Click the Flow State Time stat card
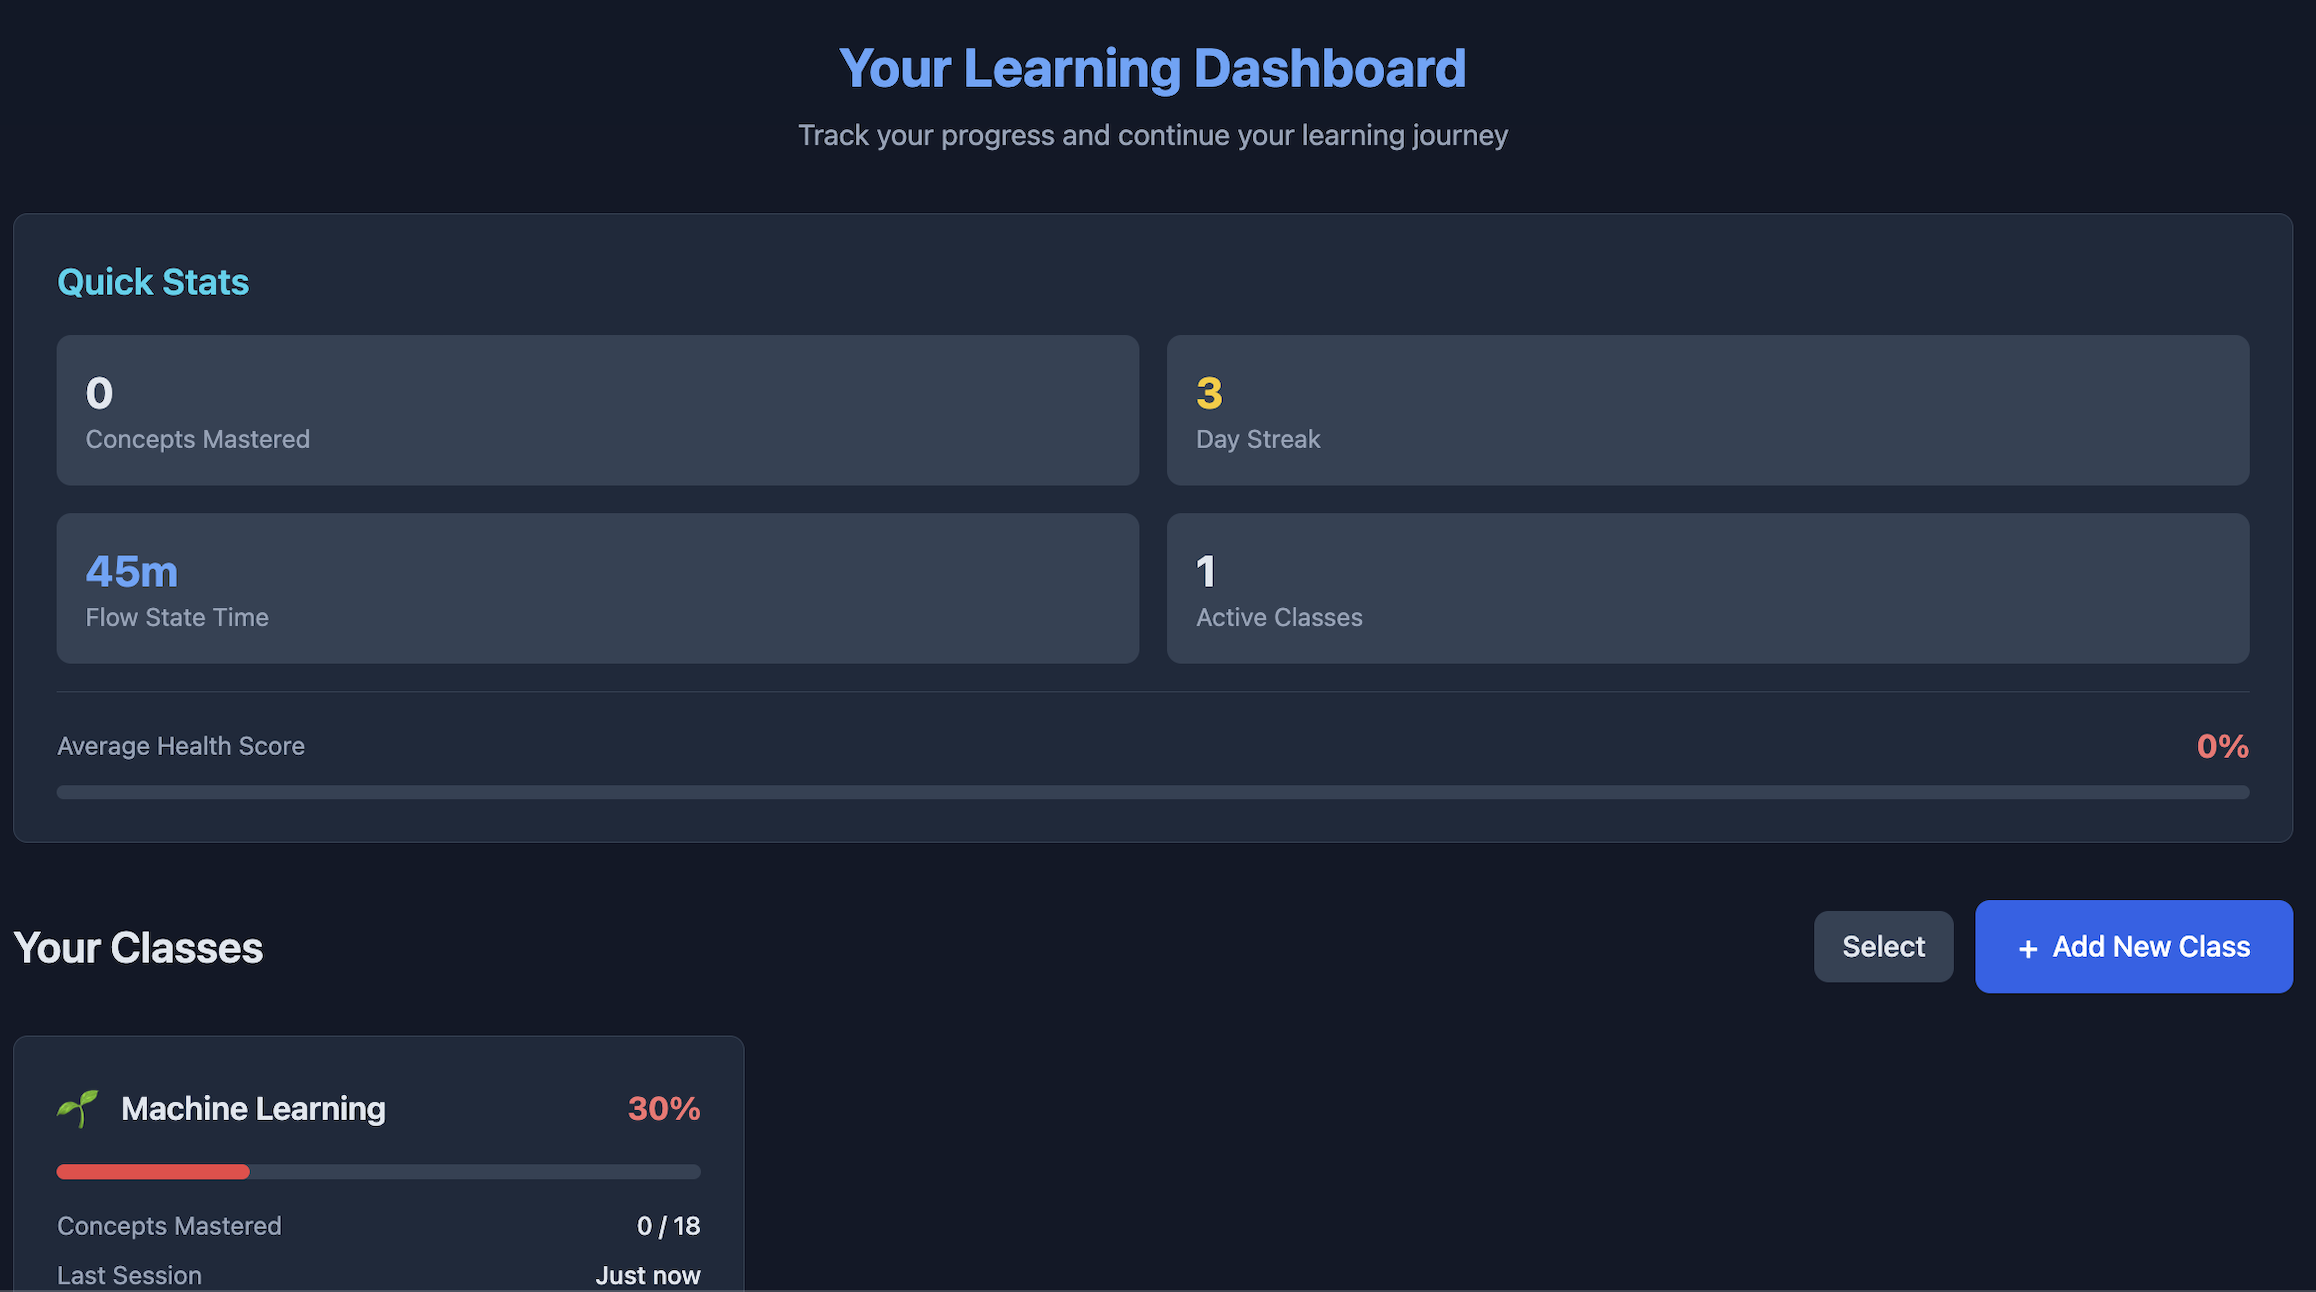Image resolution: width=2316 pixels, height=1292 pixels. click(597, 588)
